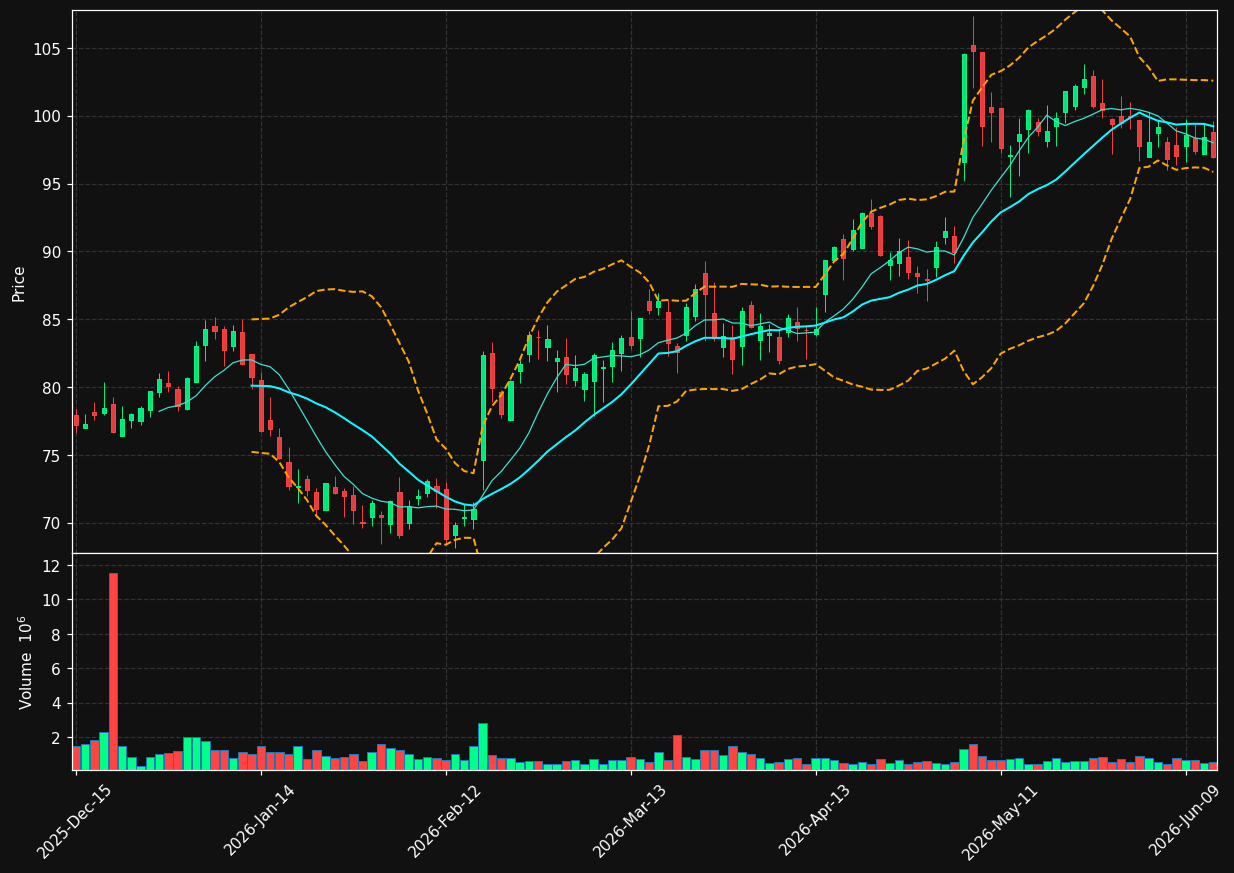
Task: Click the 105 price tick label
Action: pos(48,49)
